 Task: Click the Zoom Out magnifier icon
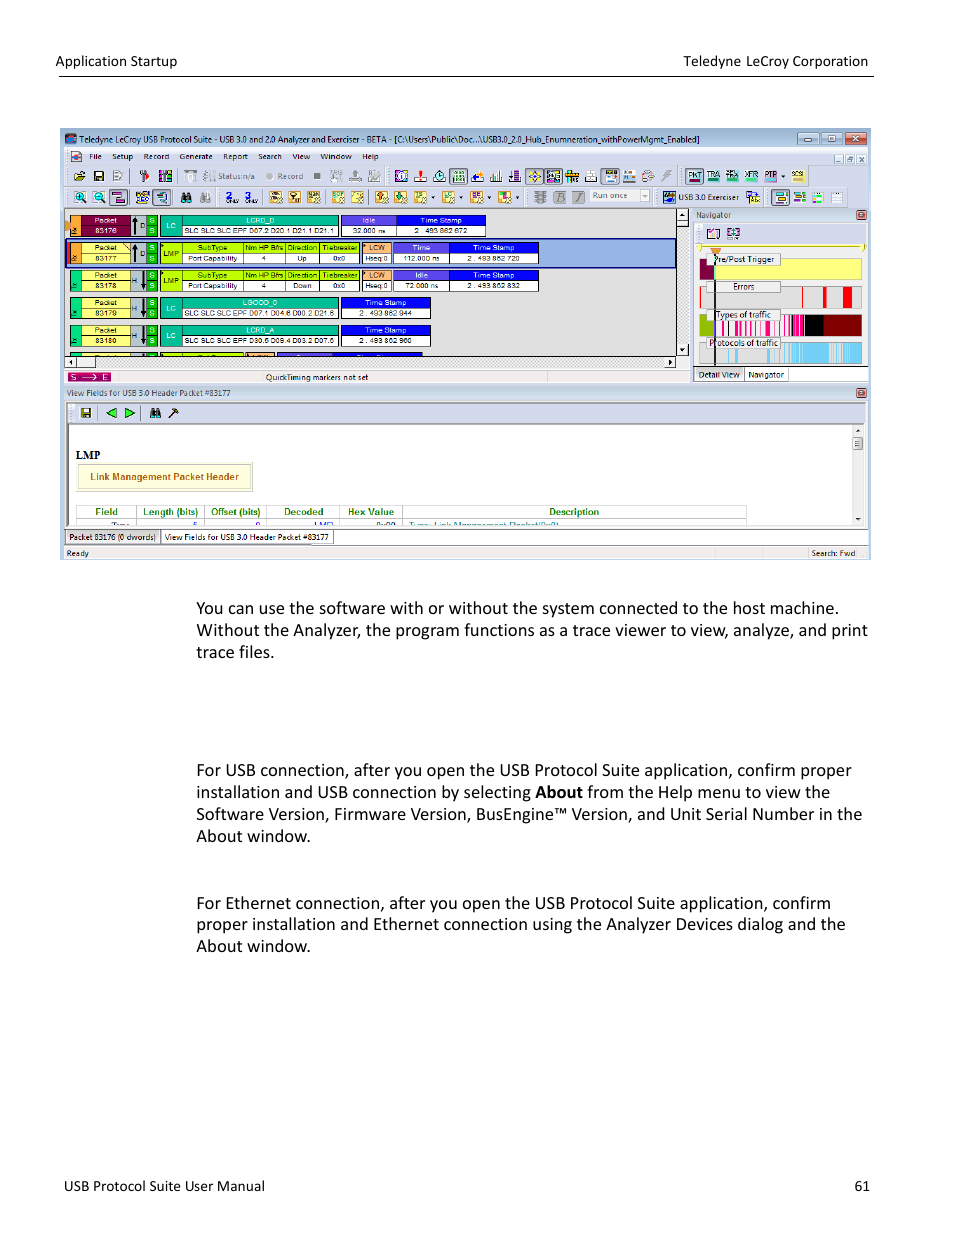coord(99,197)
